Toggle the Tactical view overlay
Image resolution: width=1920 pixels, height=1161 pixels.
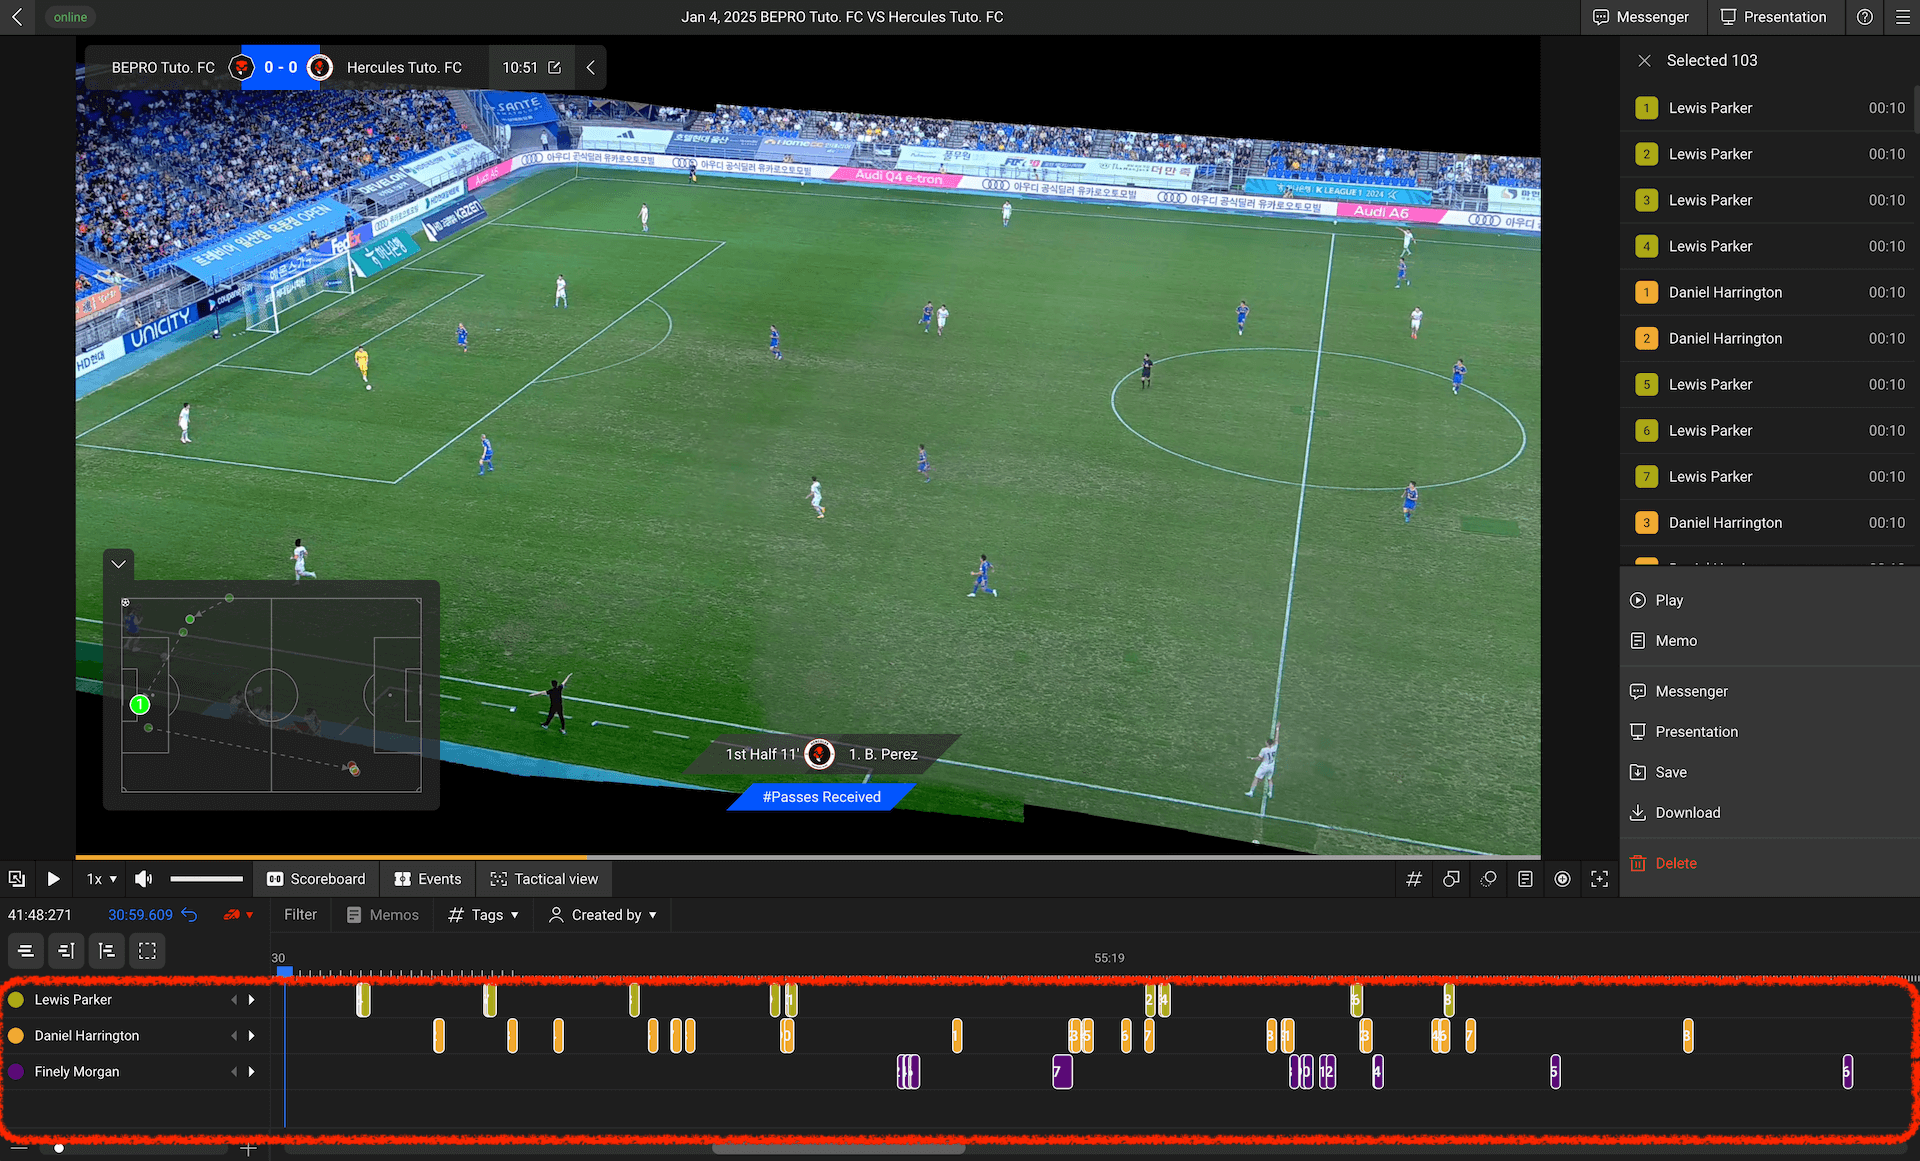(544, 879)
